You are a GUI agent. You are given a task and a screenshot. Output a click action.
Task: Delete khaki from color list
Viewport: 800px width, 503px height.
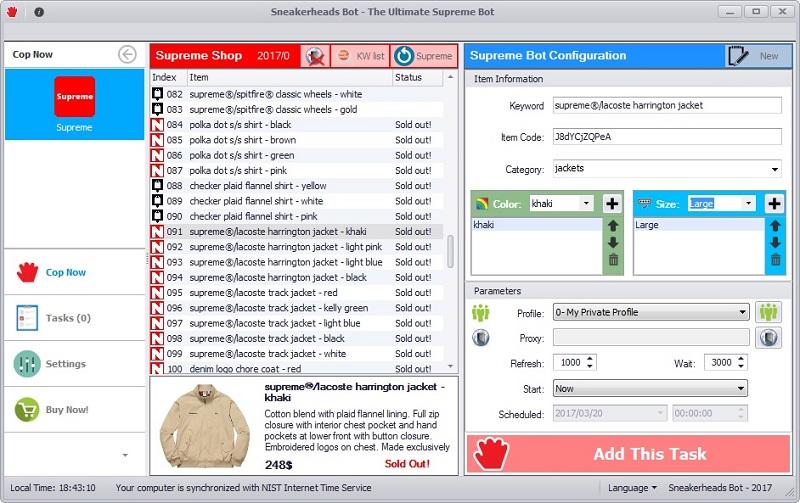[x=613, y=260]
